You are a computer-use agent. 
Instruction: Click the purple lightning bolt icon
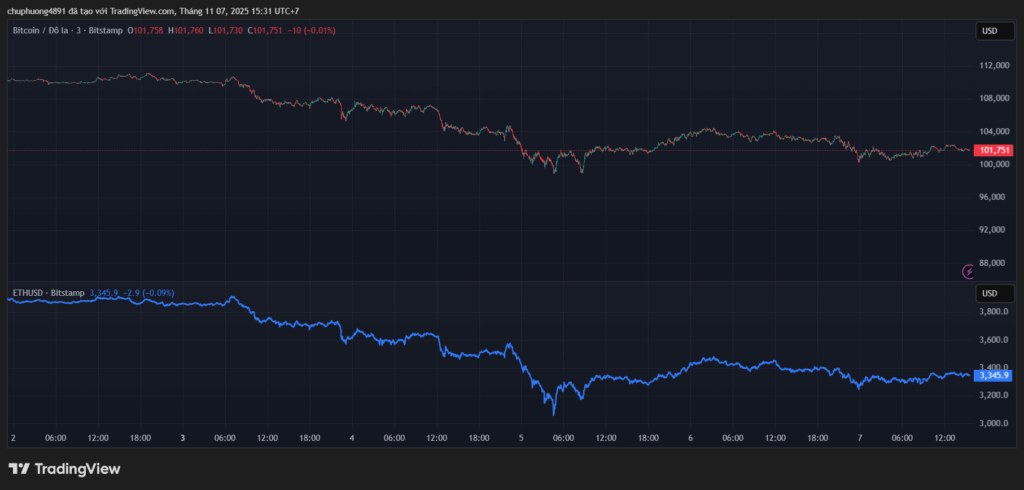pos(968,271)
